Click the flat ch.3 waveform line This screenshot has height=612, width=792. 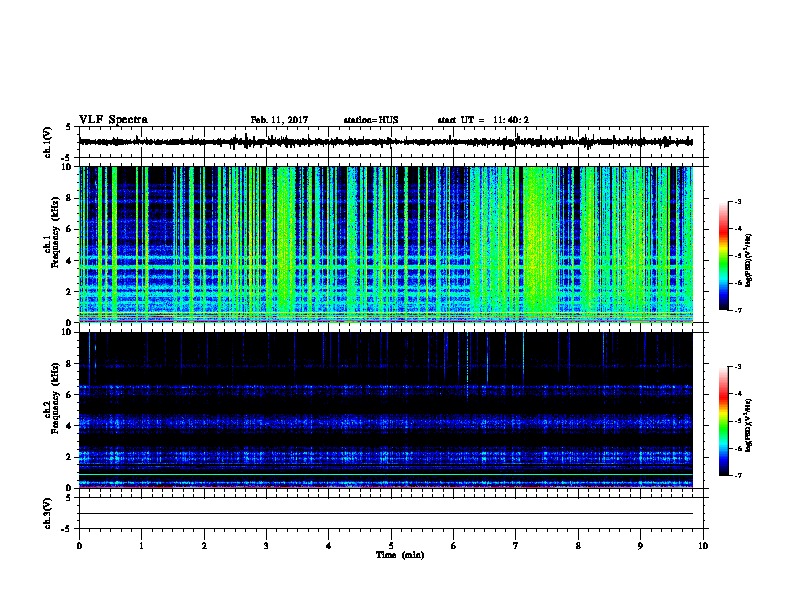coord(386,514)
